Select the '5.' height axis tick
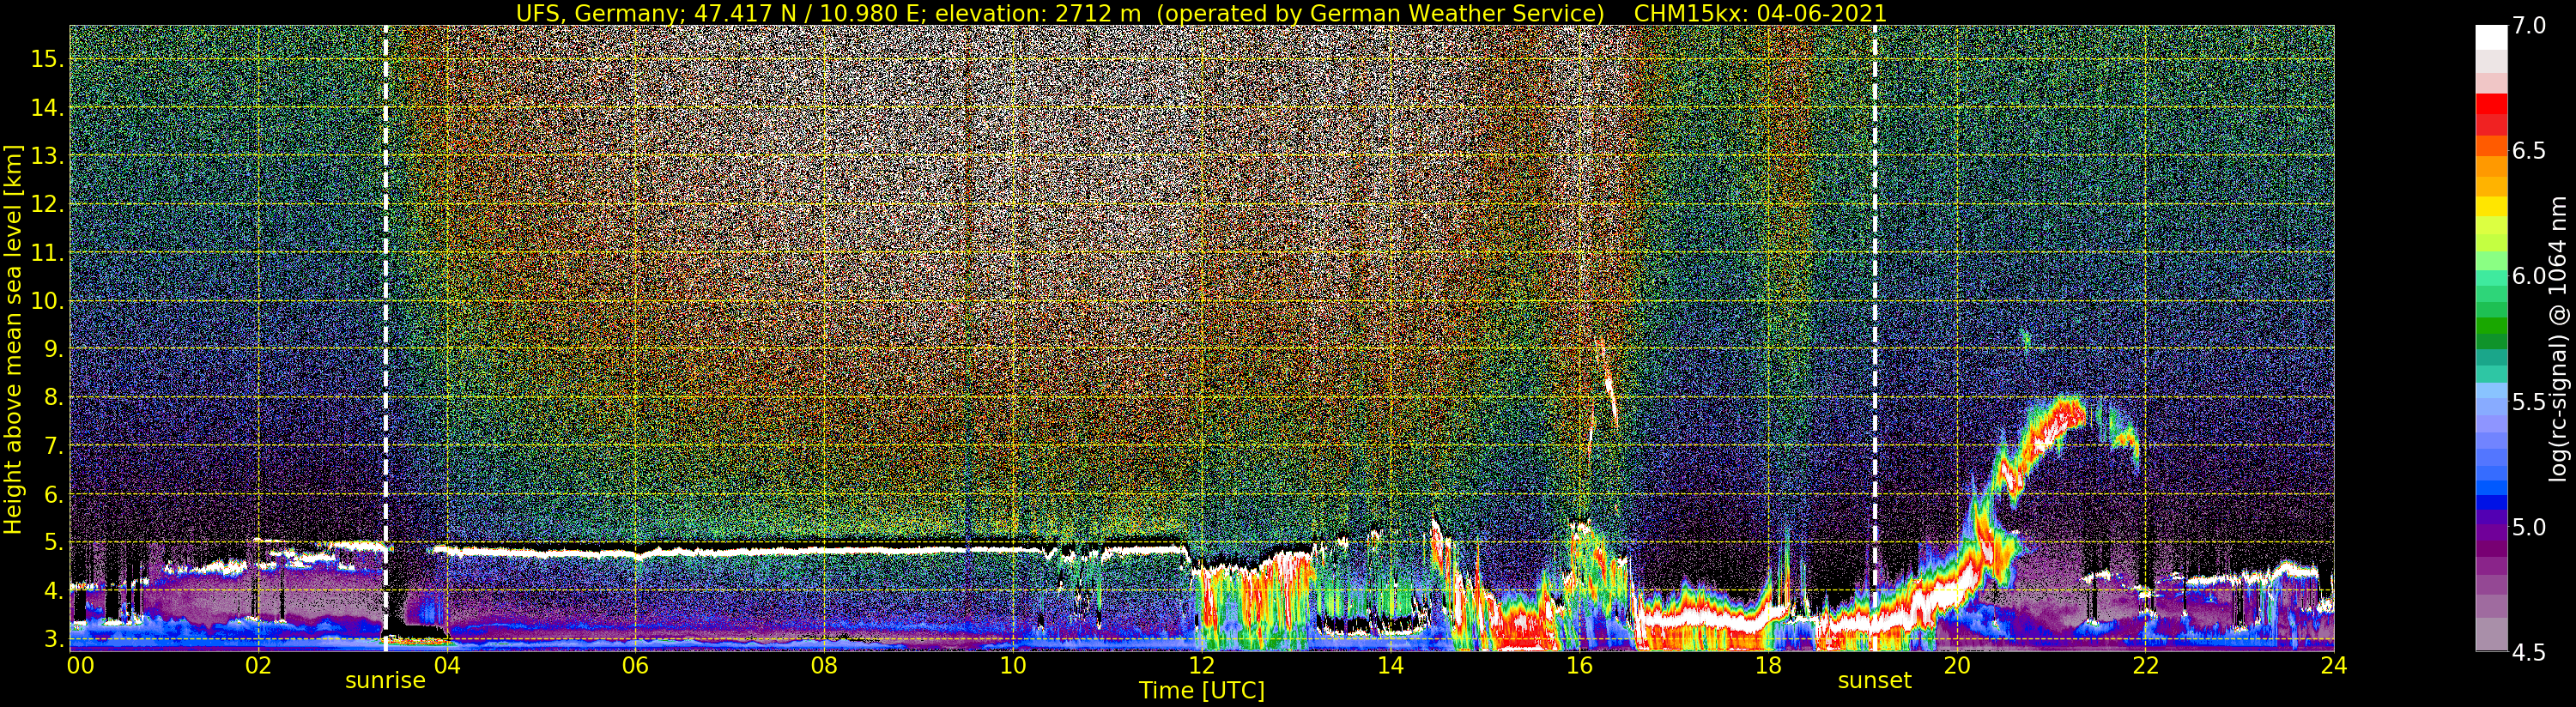Image resolution: width=2576 pixels, height=707 pixels. 53,542
